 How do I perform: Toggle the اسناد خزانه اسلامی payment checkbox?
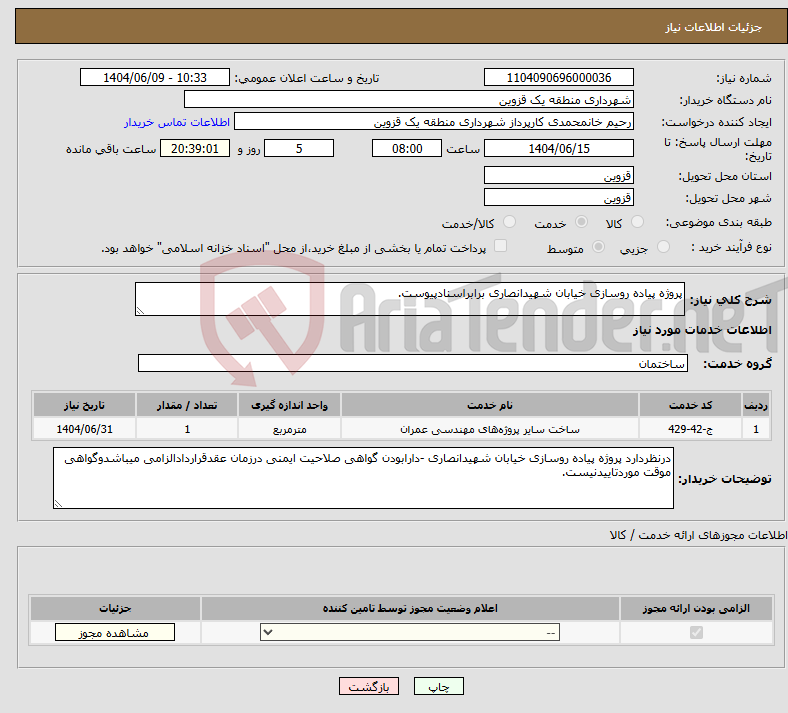click(x=501, y=245)
